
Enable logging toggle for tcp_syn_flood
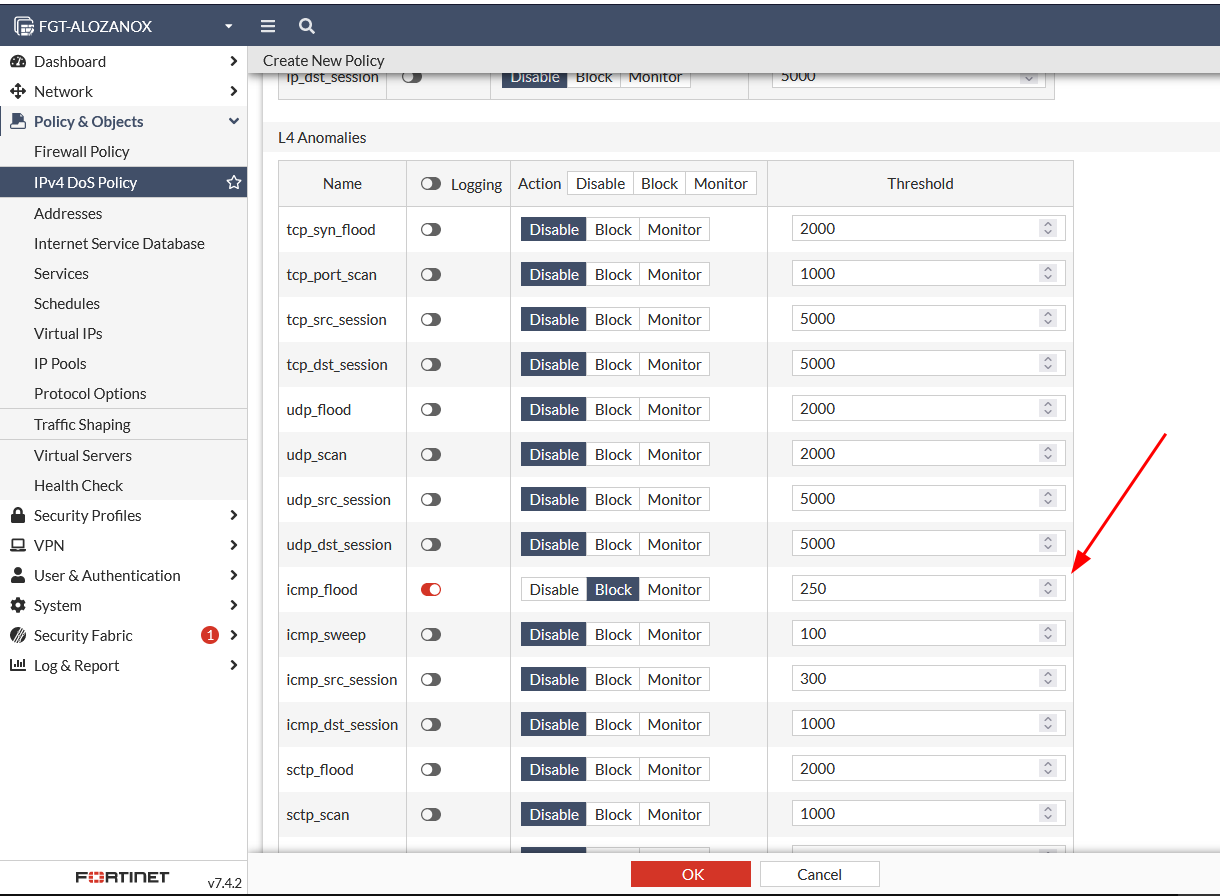click(x=431, y=229)
